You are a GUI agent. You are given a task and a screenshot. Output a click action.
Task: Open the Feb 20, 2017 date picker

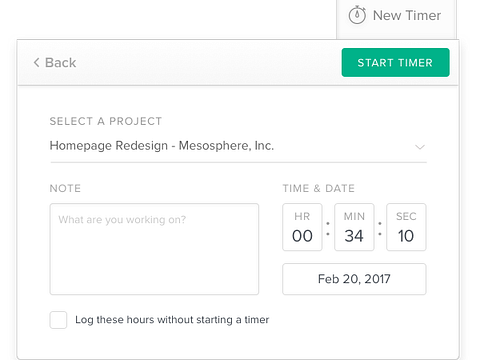[354, 279]
